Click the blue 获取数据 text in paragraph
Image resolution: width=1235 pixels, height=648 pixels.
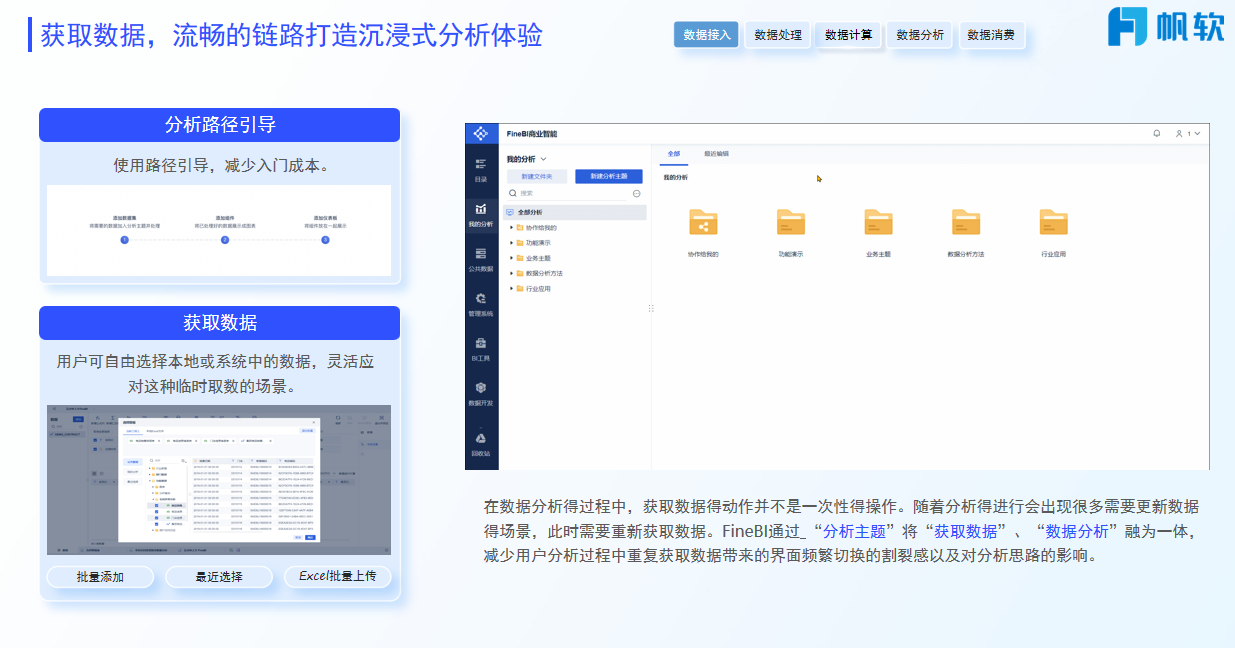(x=965, y=531)
